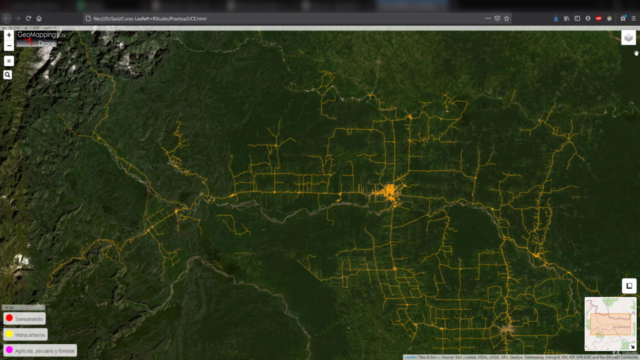The width and height of the screenshot is (640, 360).
Task: Reload the current page
Action: (x=28, y=18)
